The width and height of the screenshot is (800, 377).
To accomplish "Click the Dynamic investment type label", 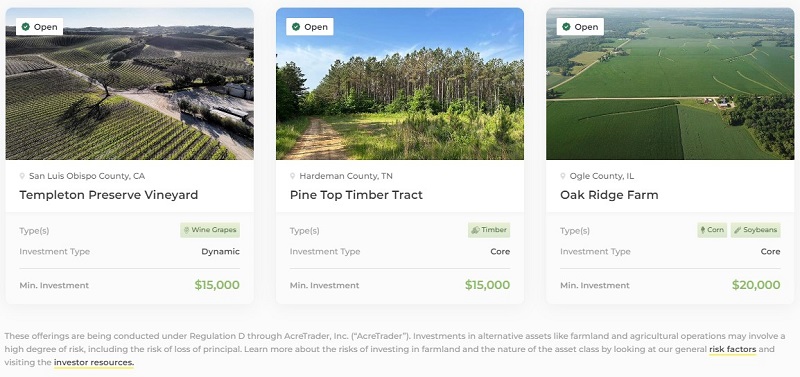I will point(220,252).
